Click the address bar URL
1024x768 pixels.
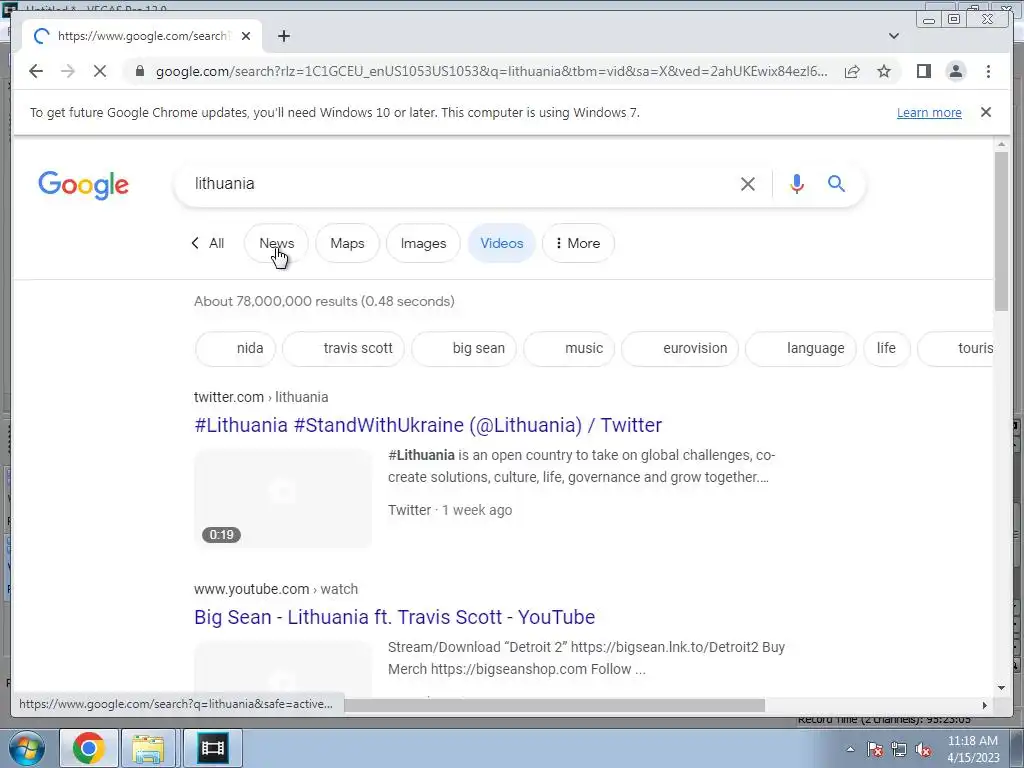[x=492, y=71]
